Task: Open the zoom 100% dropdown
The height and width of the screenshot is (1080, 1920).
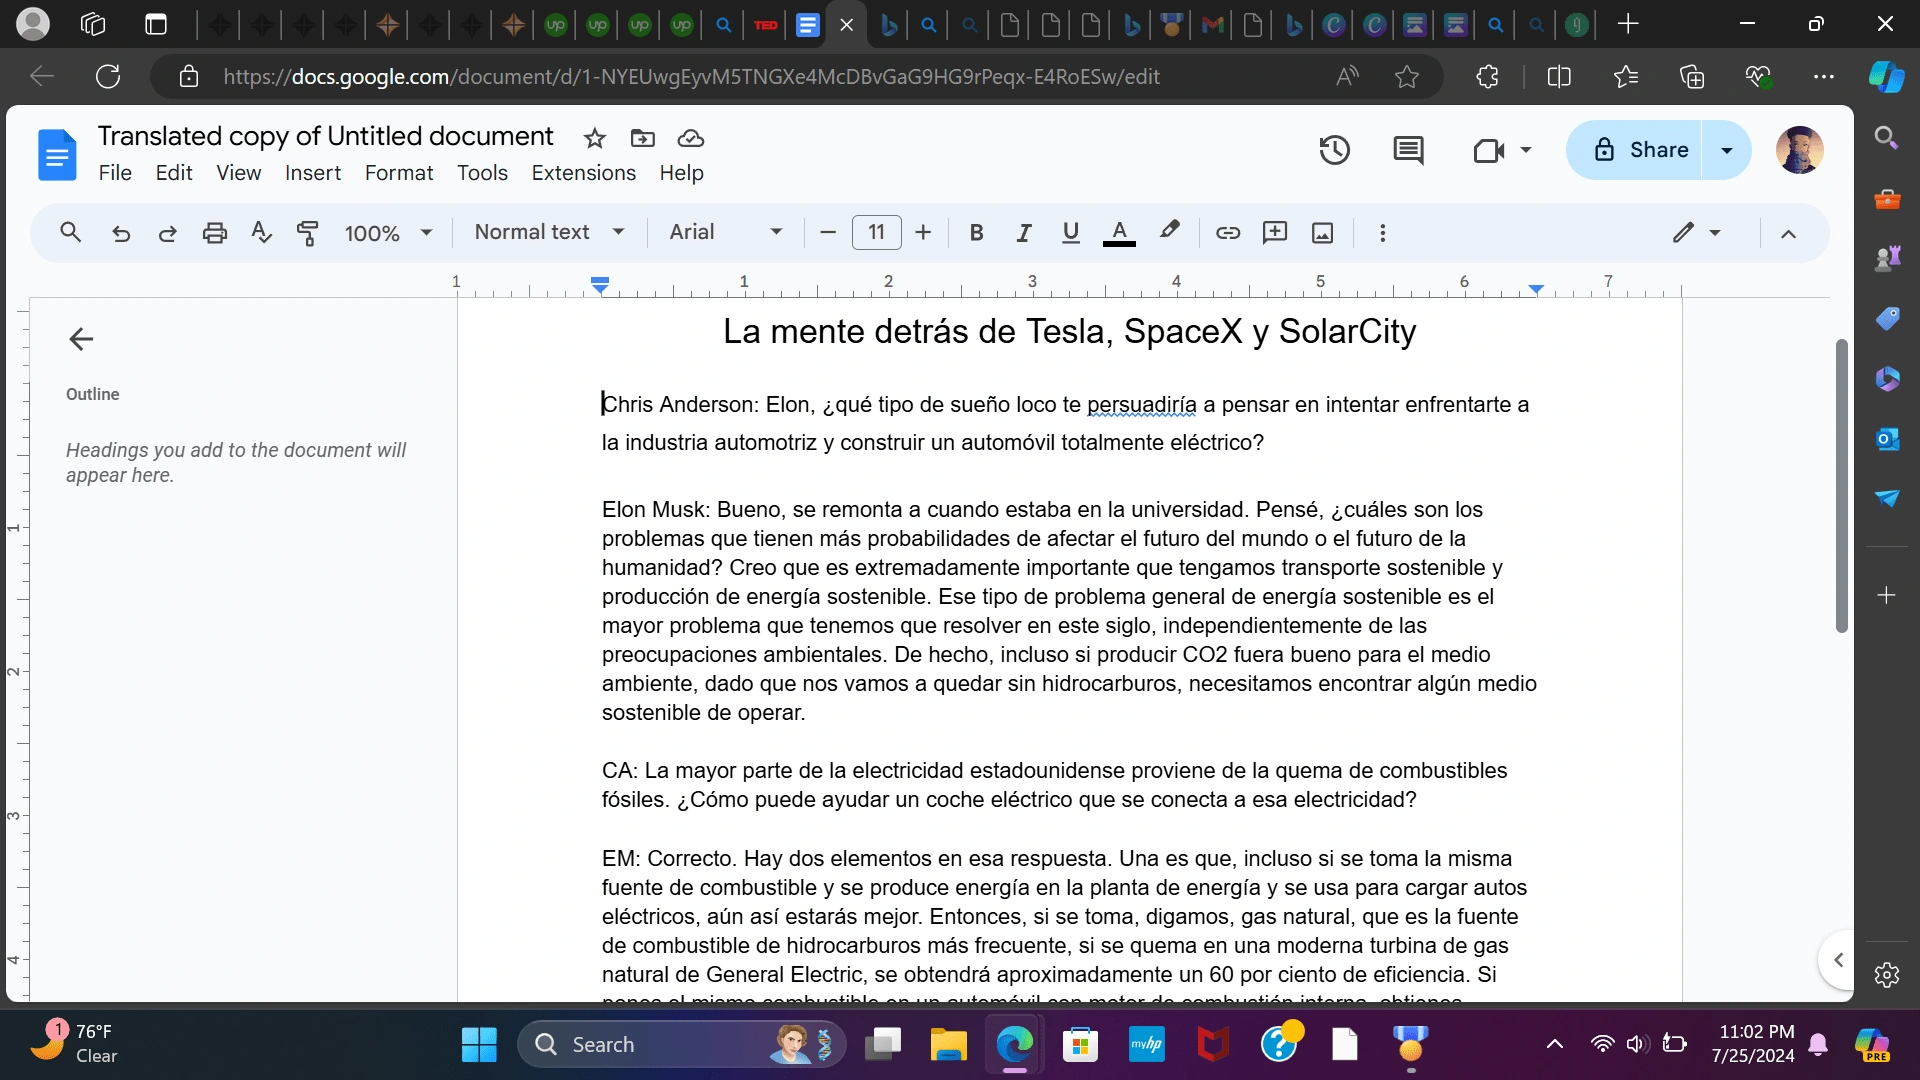Action: click(x=388, y=233)
